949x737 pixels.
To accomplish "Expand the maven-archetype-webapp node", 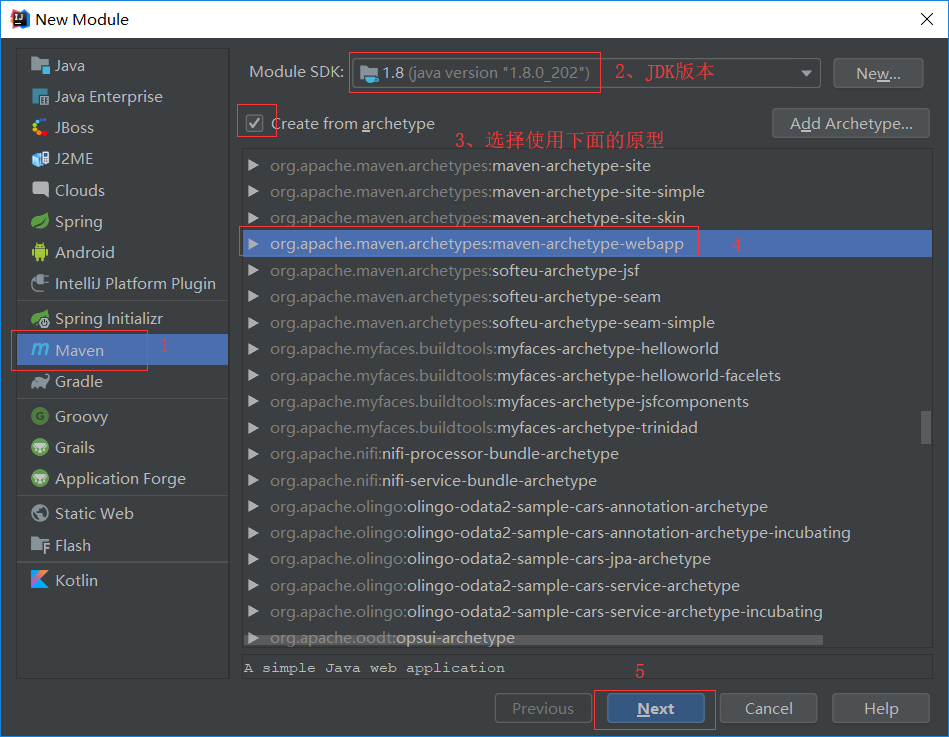I will coord(254,243).
